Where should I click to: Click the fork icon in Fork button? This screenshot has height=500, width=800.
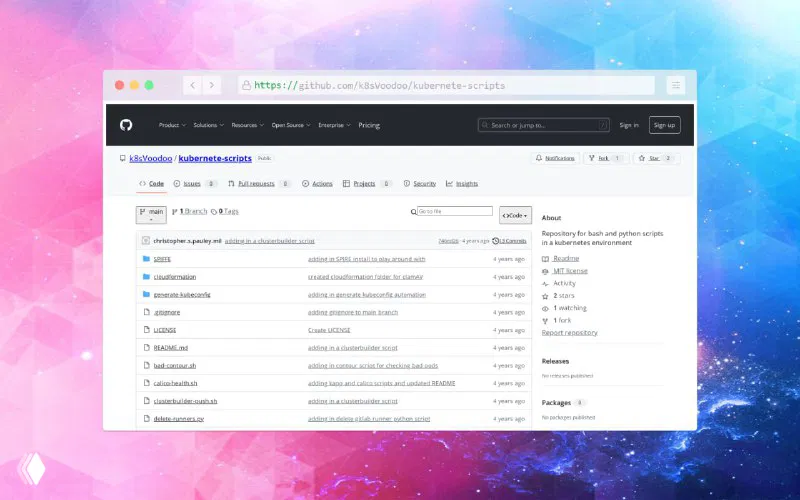(x=592, y=158)
